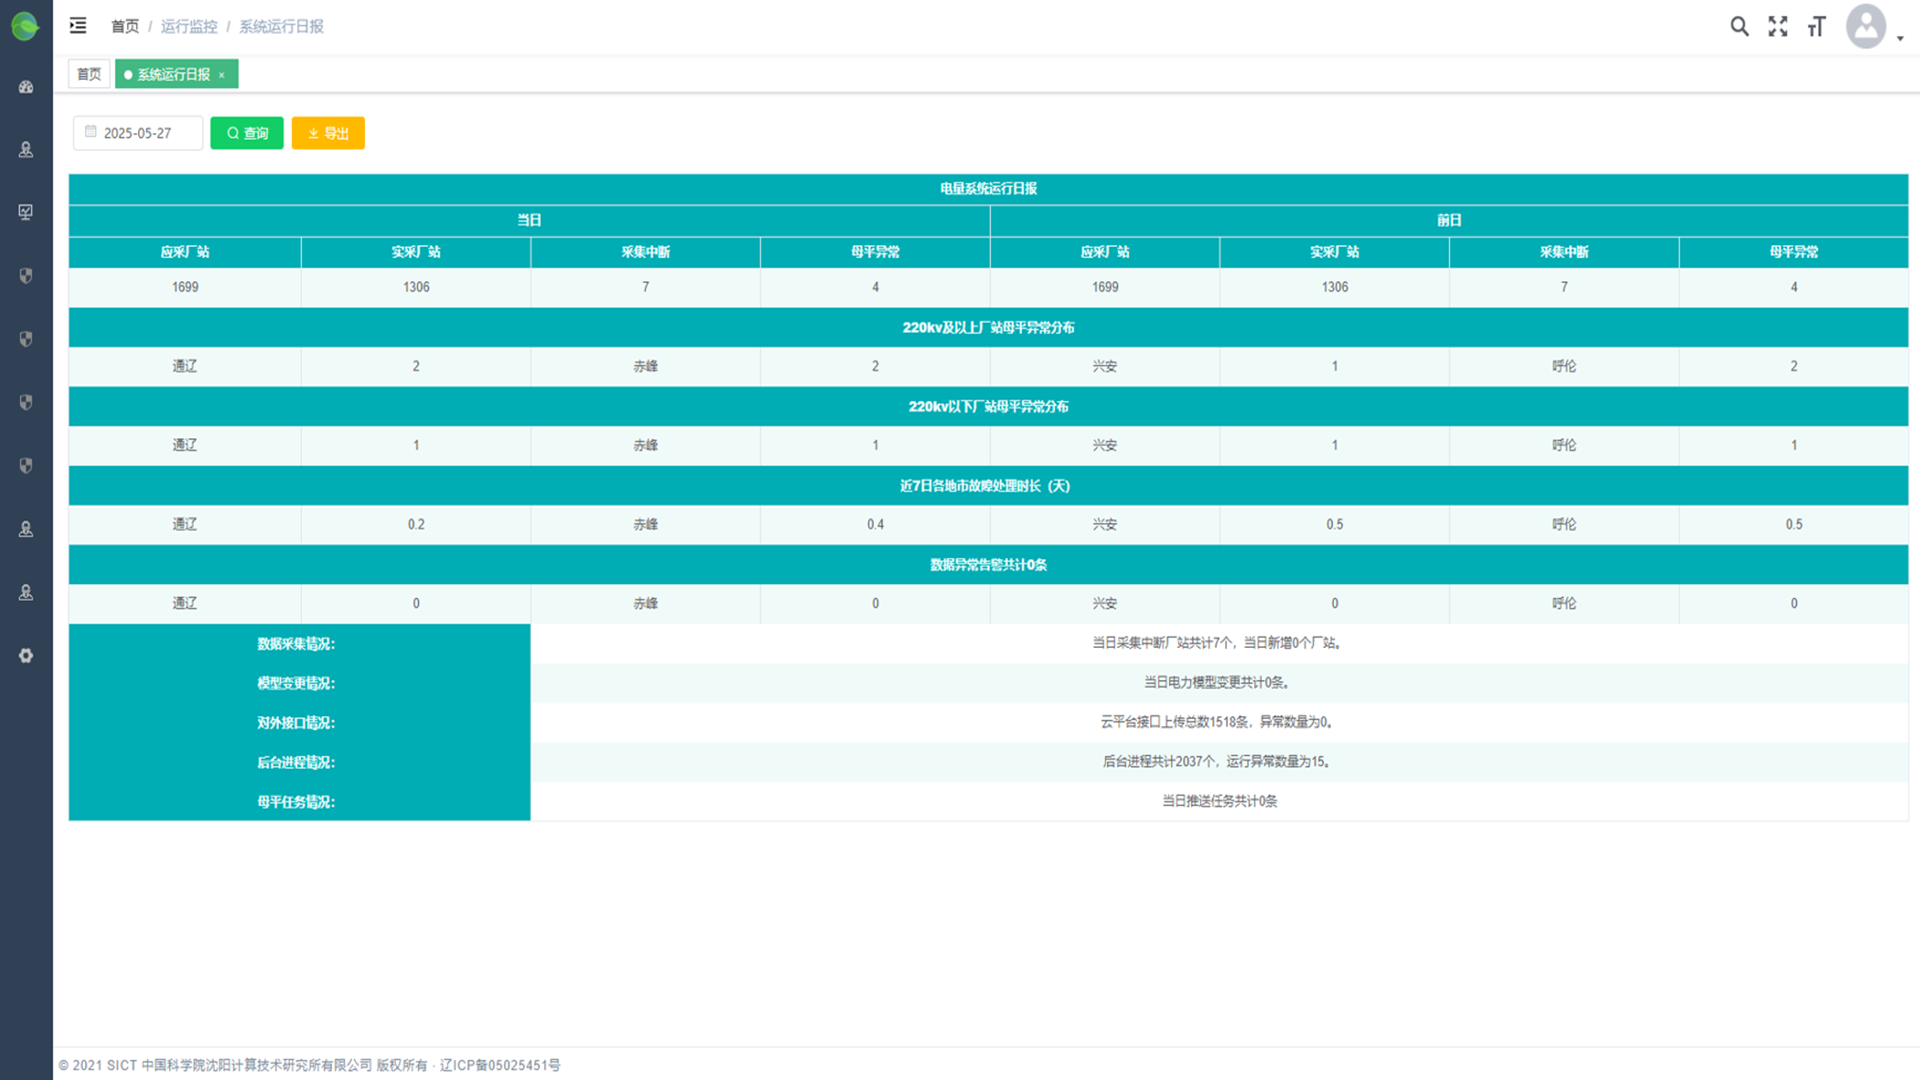Open the monitor screen sidebar icon

26,212
